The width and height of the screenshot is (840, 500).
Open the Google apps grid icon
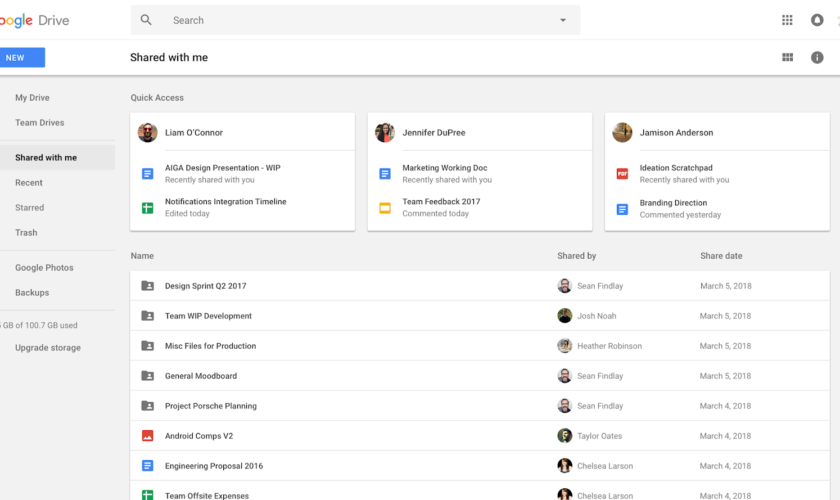pos(787,20)
